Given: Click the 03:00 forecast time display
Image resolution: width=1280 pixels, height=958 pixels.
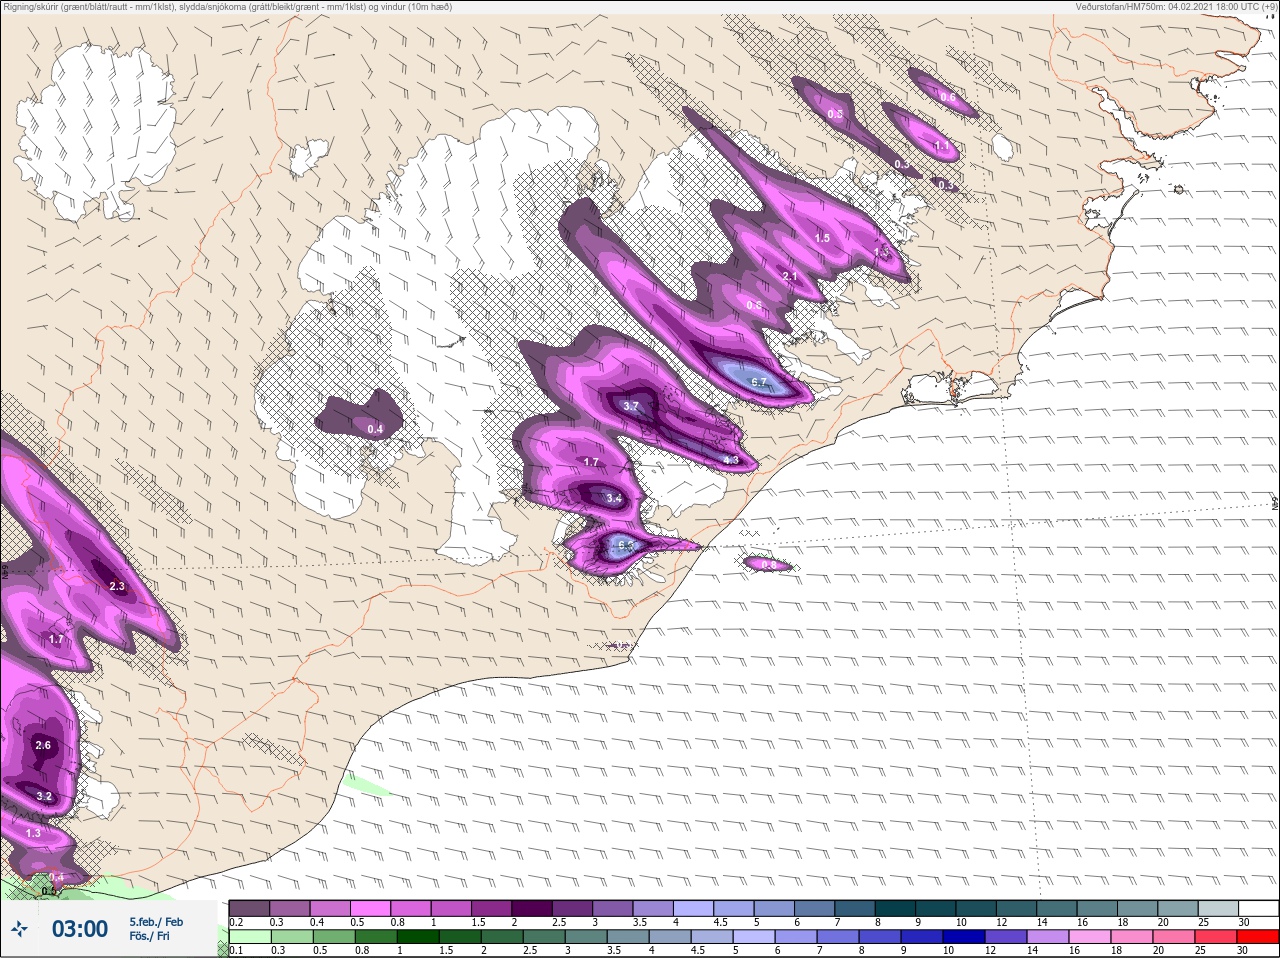Looking at the screenshot, I should click(x=80, y=929).
